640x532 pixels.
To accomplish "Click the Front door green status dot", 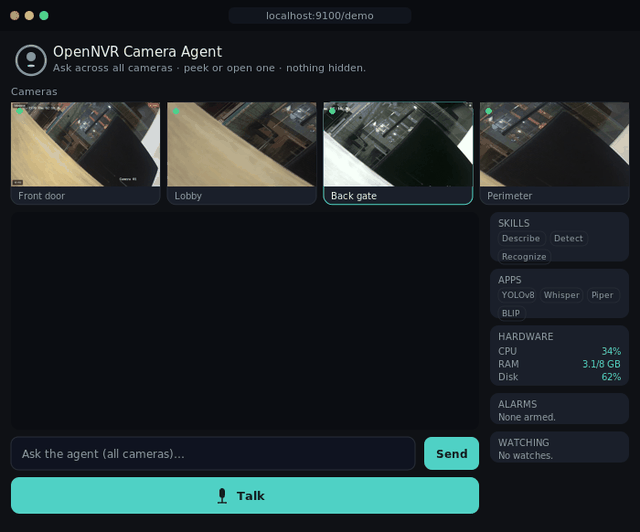I will (20, 111).
